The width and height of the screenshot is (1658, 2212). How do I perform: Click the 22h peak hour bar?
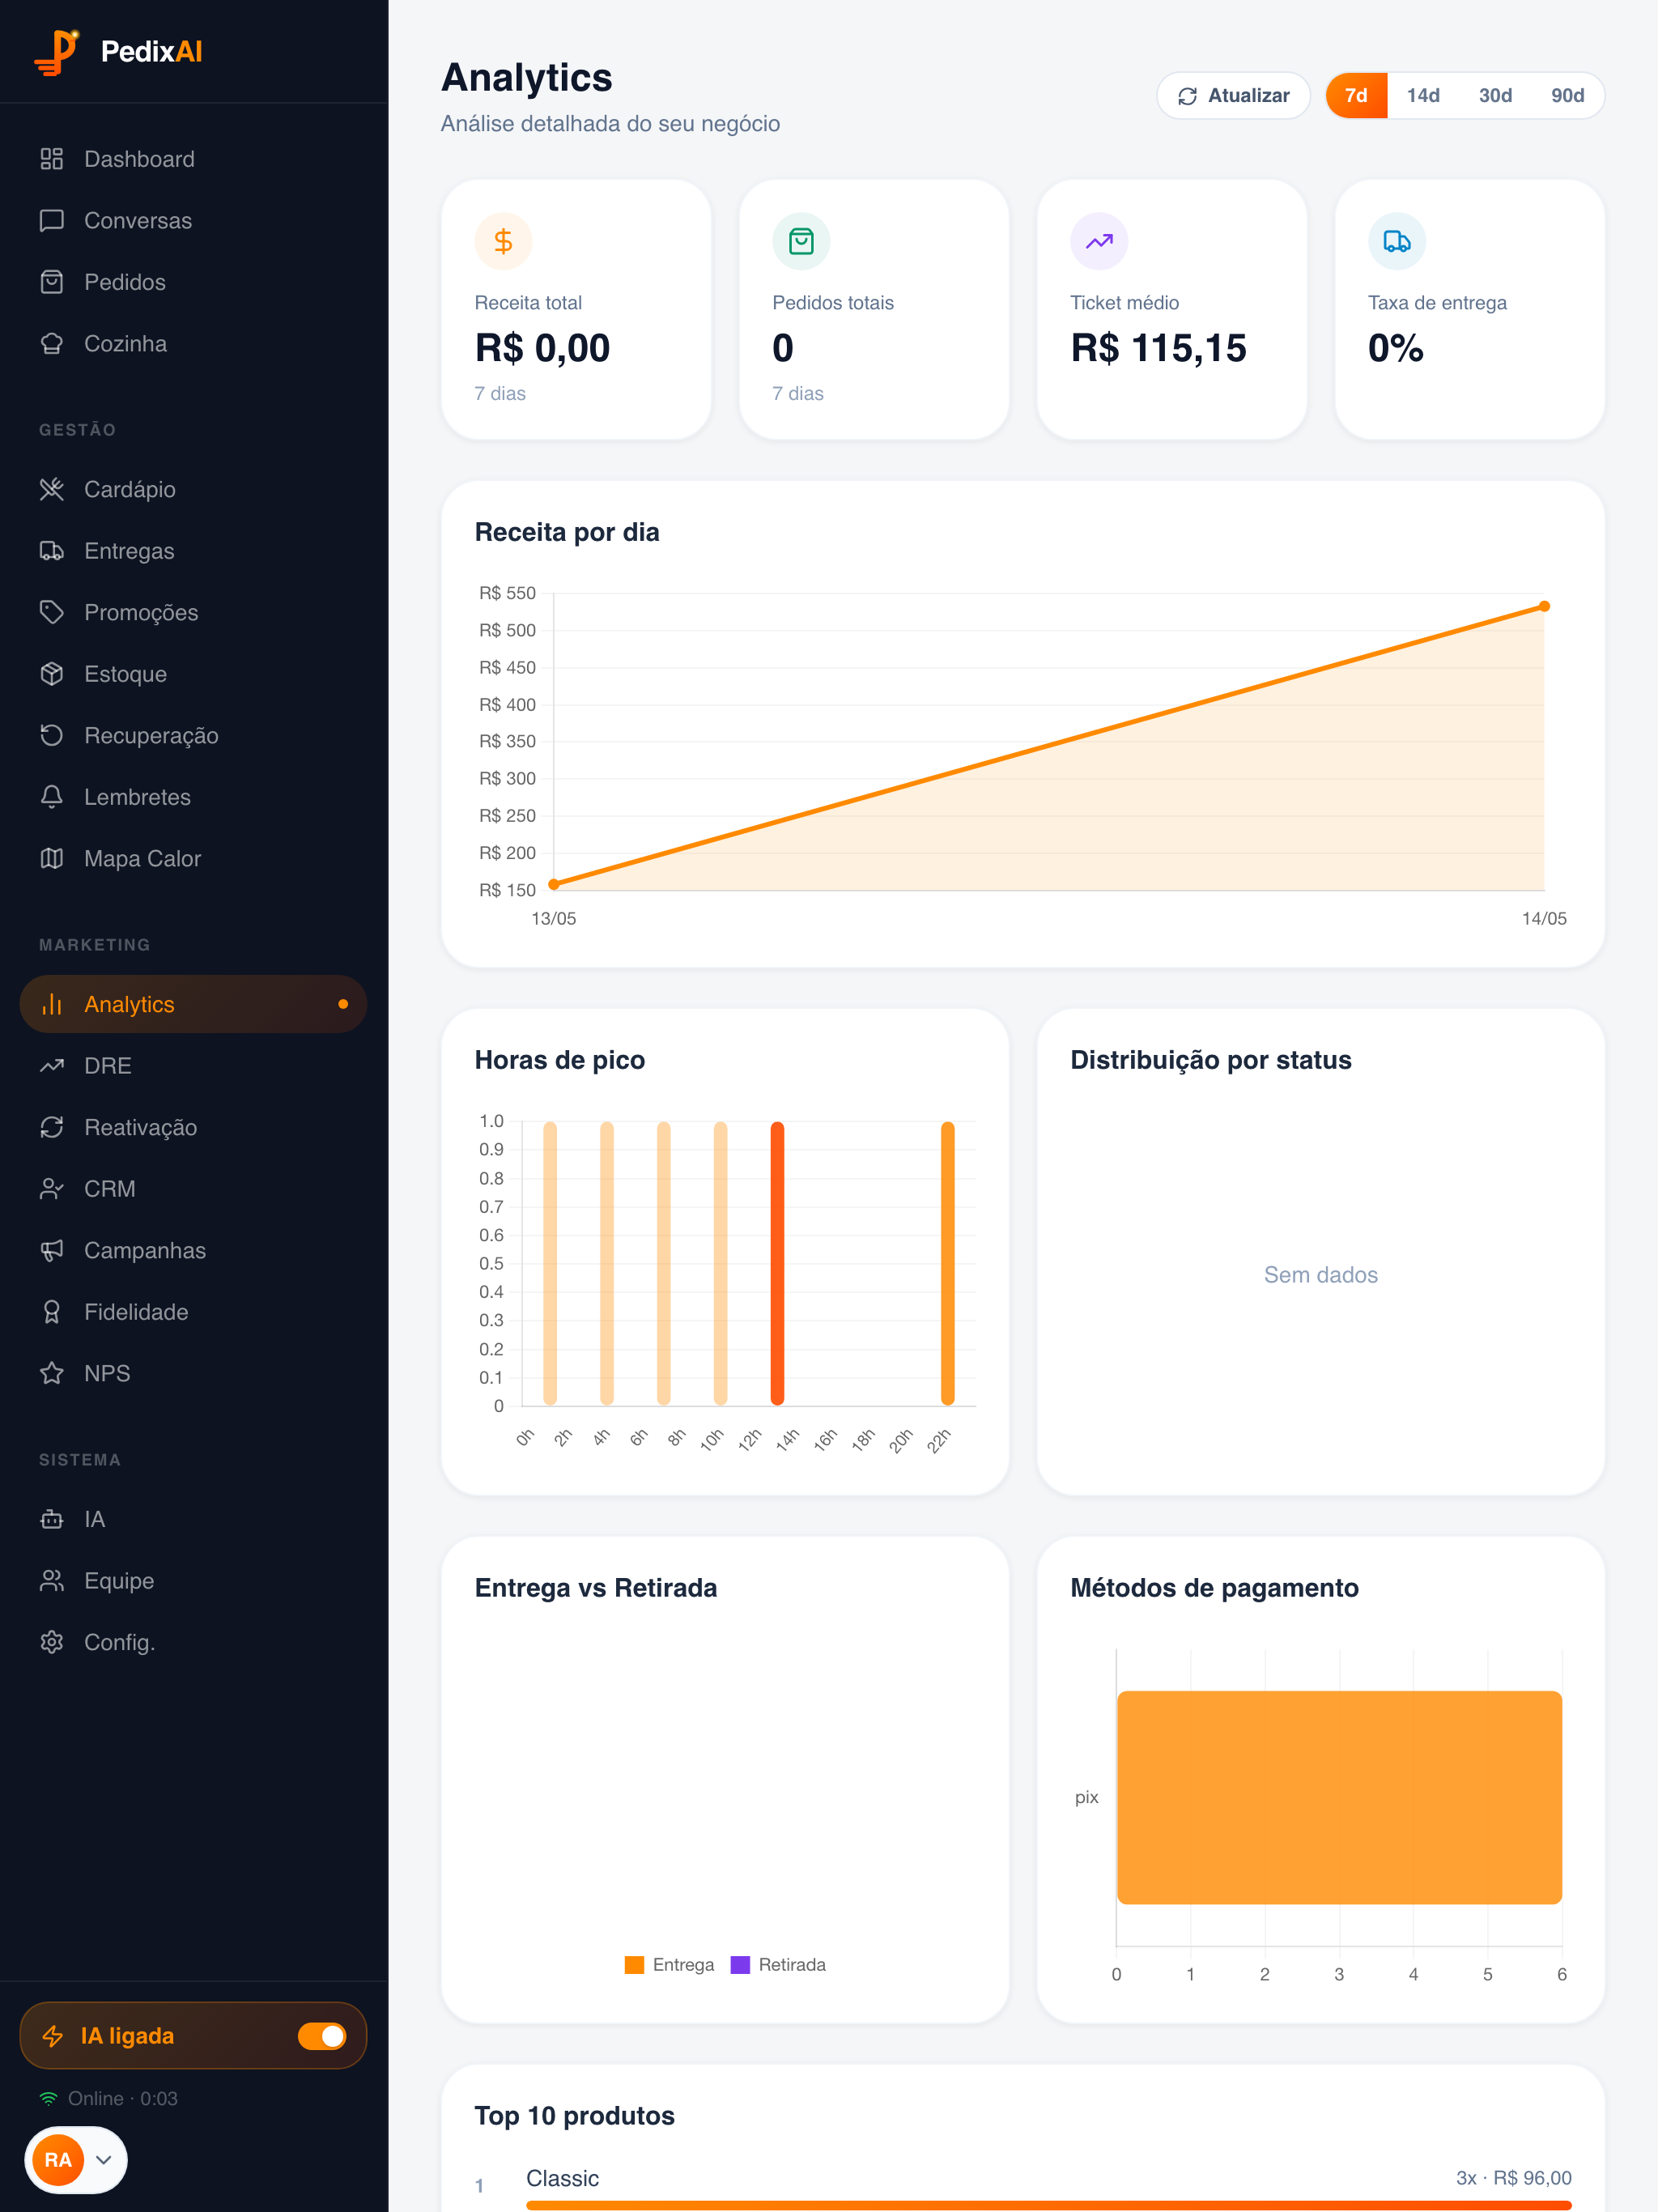(x=947, y=1263)
